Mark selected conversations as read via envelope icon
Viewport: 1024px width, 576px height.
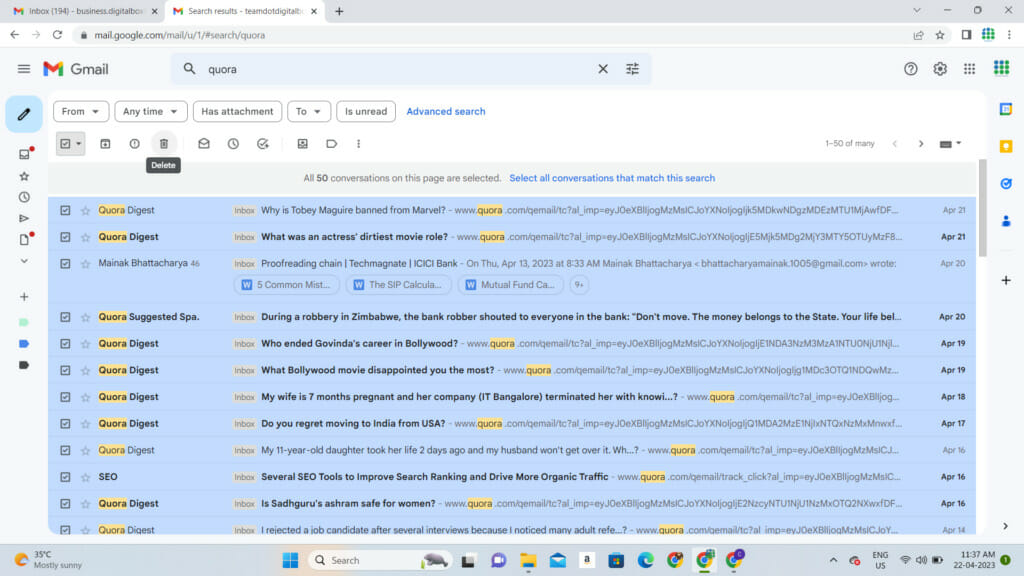[x=203, y=143]
